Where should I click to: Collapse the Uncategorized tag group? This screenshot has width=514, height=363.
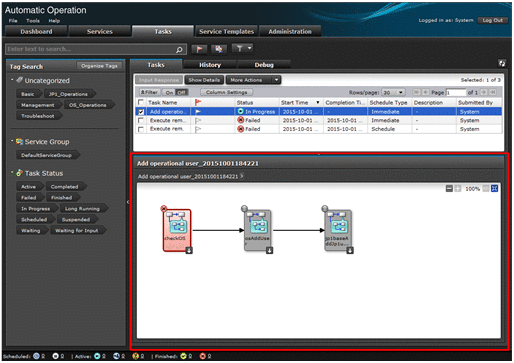click(x=12, y=80)
